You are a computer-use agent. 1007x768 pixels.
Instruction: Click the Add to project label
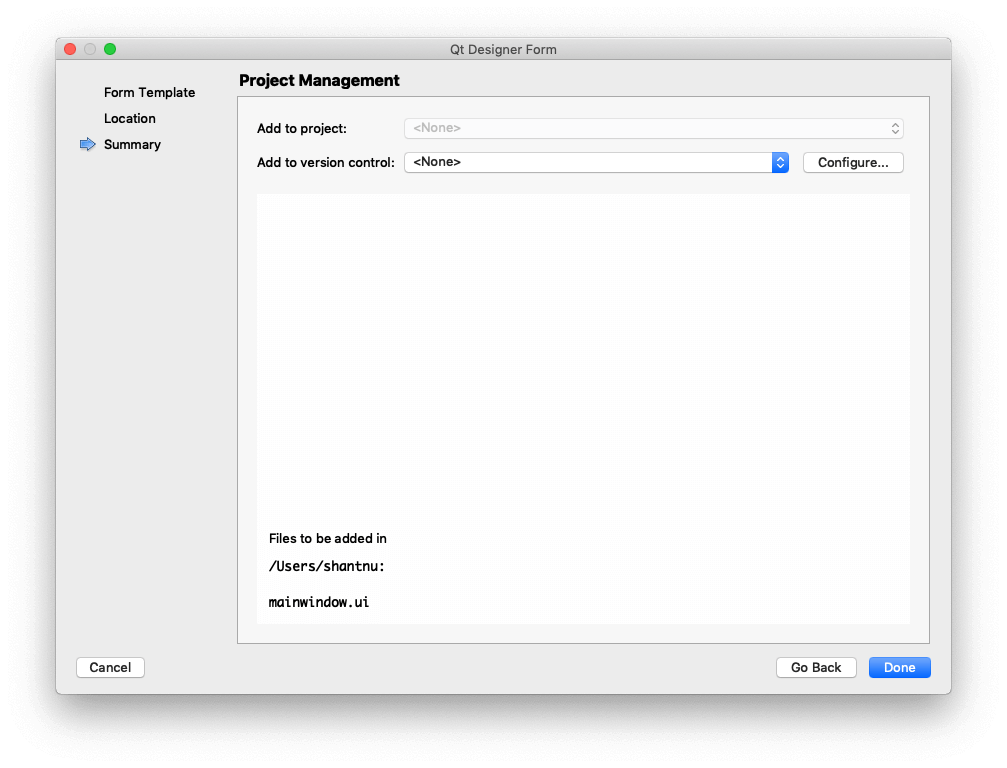click(302, 128)
